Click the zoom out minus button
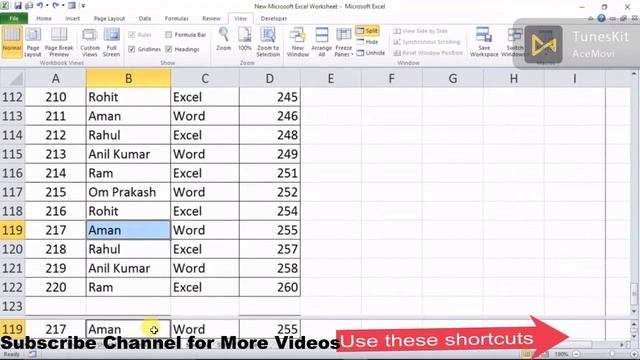Screen dimensions: 640x360 click(x=576, y=354)
